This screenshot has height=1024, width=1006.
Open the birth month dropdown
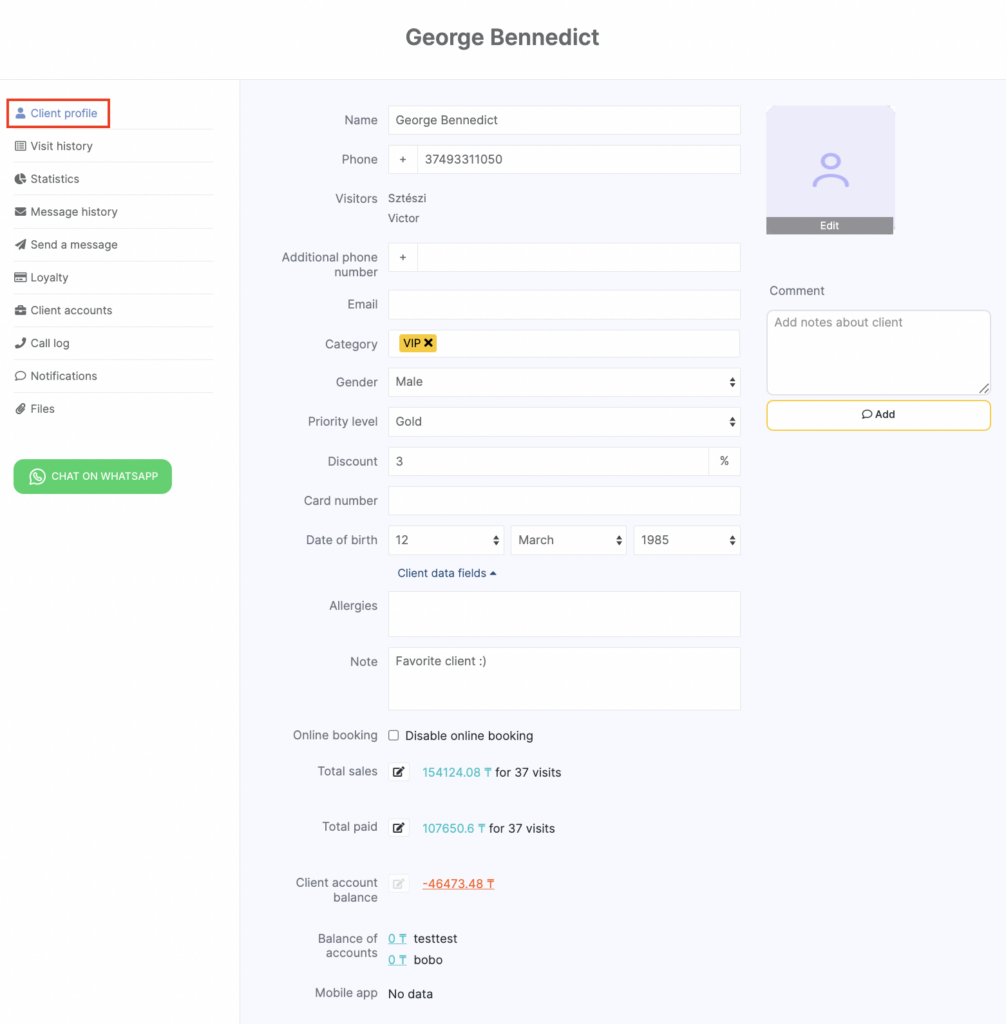pos(568,540)
